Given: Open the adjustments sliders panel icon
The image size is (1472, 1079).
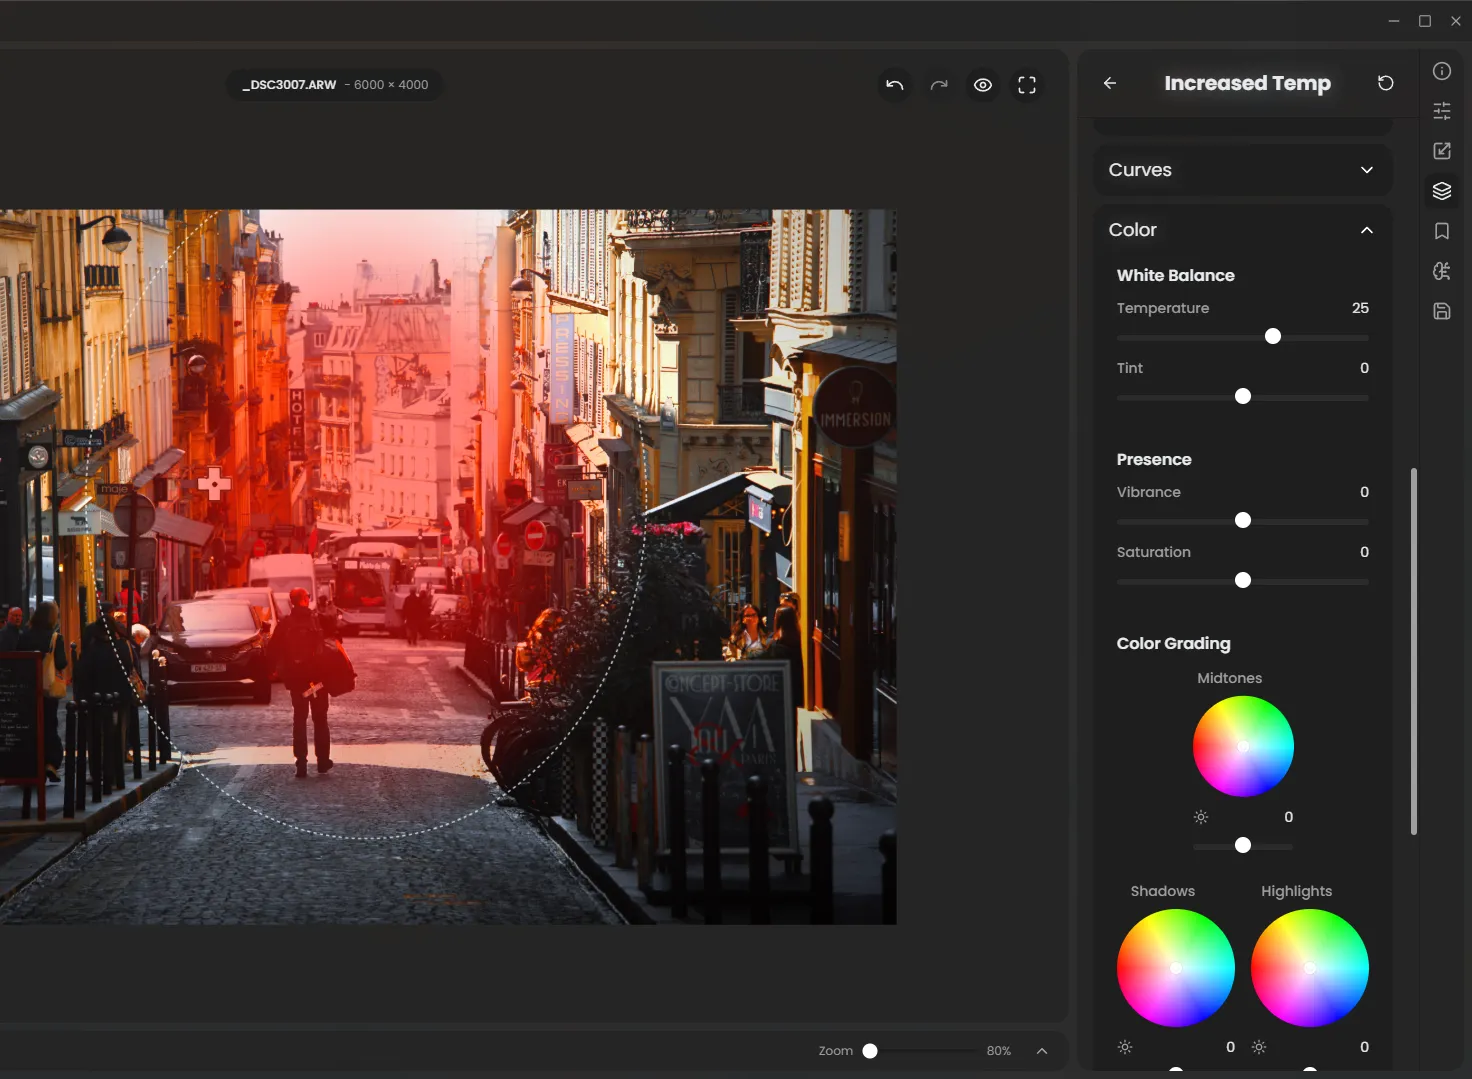Looking at the screenshot, I should (1441, 111).
